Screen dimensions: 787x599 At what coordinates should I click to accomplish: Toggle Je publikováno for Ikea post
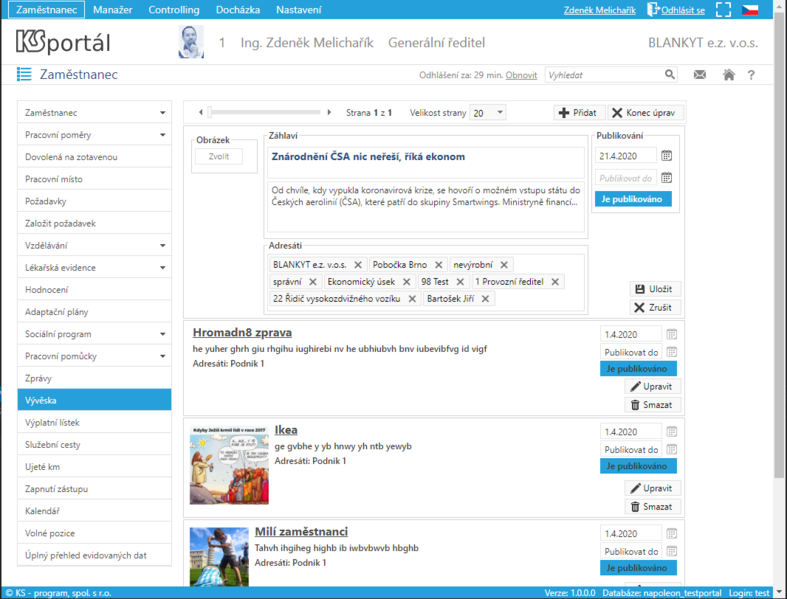(638, 466)
